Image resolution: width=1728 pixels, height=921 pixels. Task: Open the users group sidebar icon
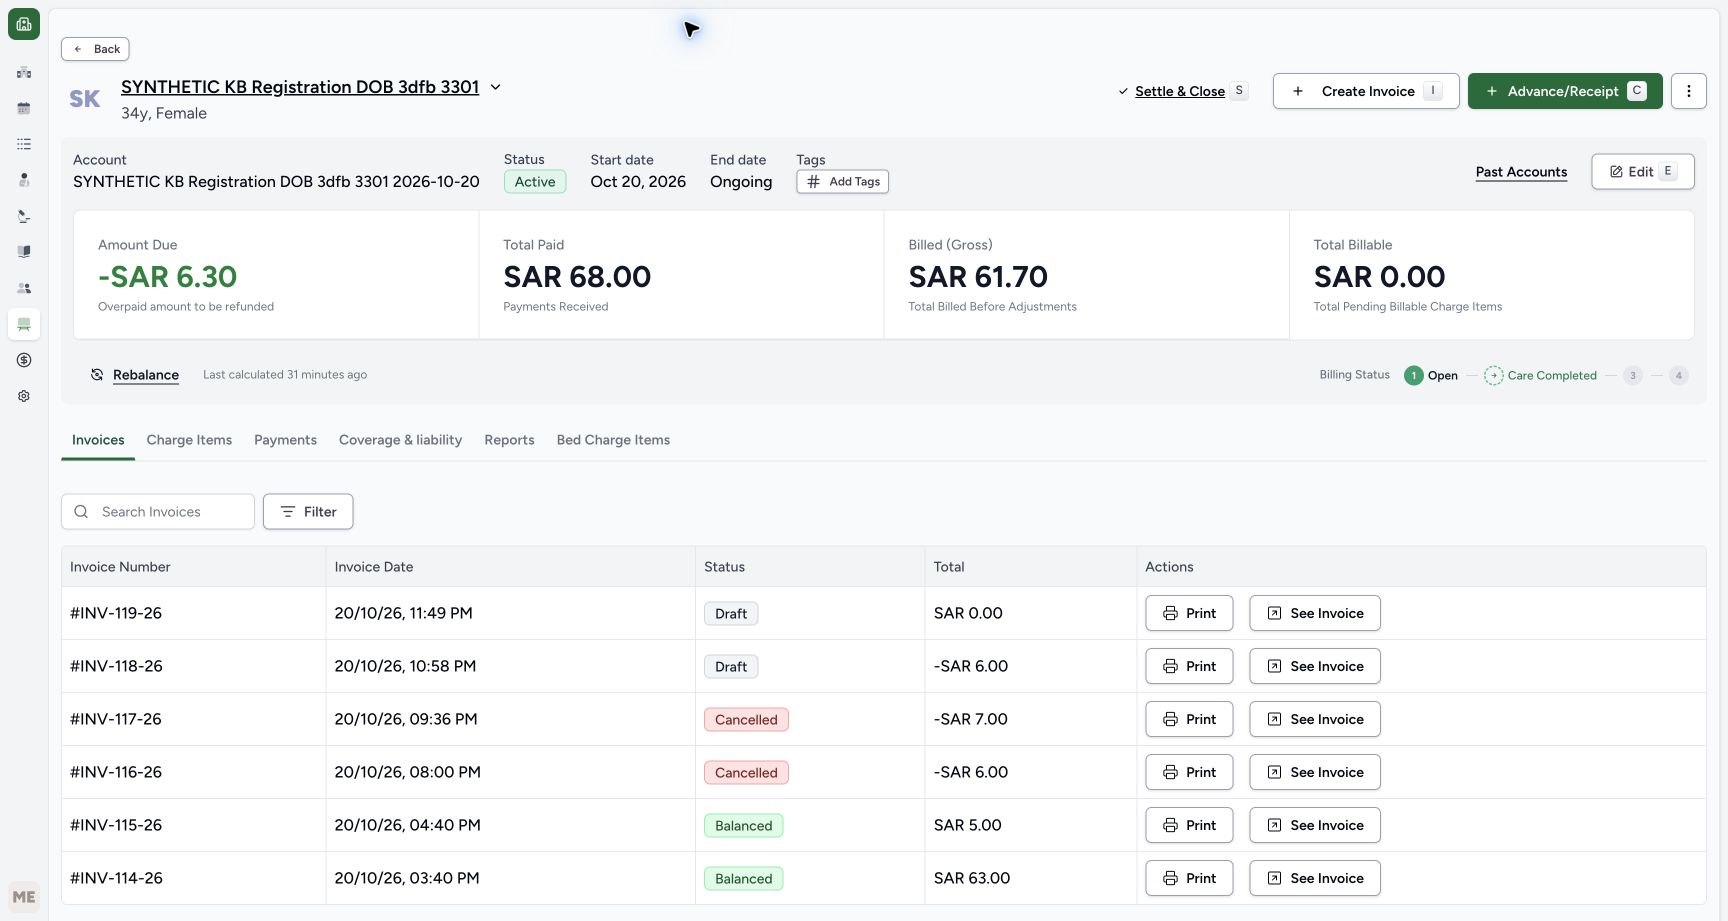[x=24, y=288]
